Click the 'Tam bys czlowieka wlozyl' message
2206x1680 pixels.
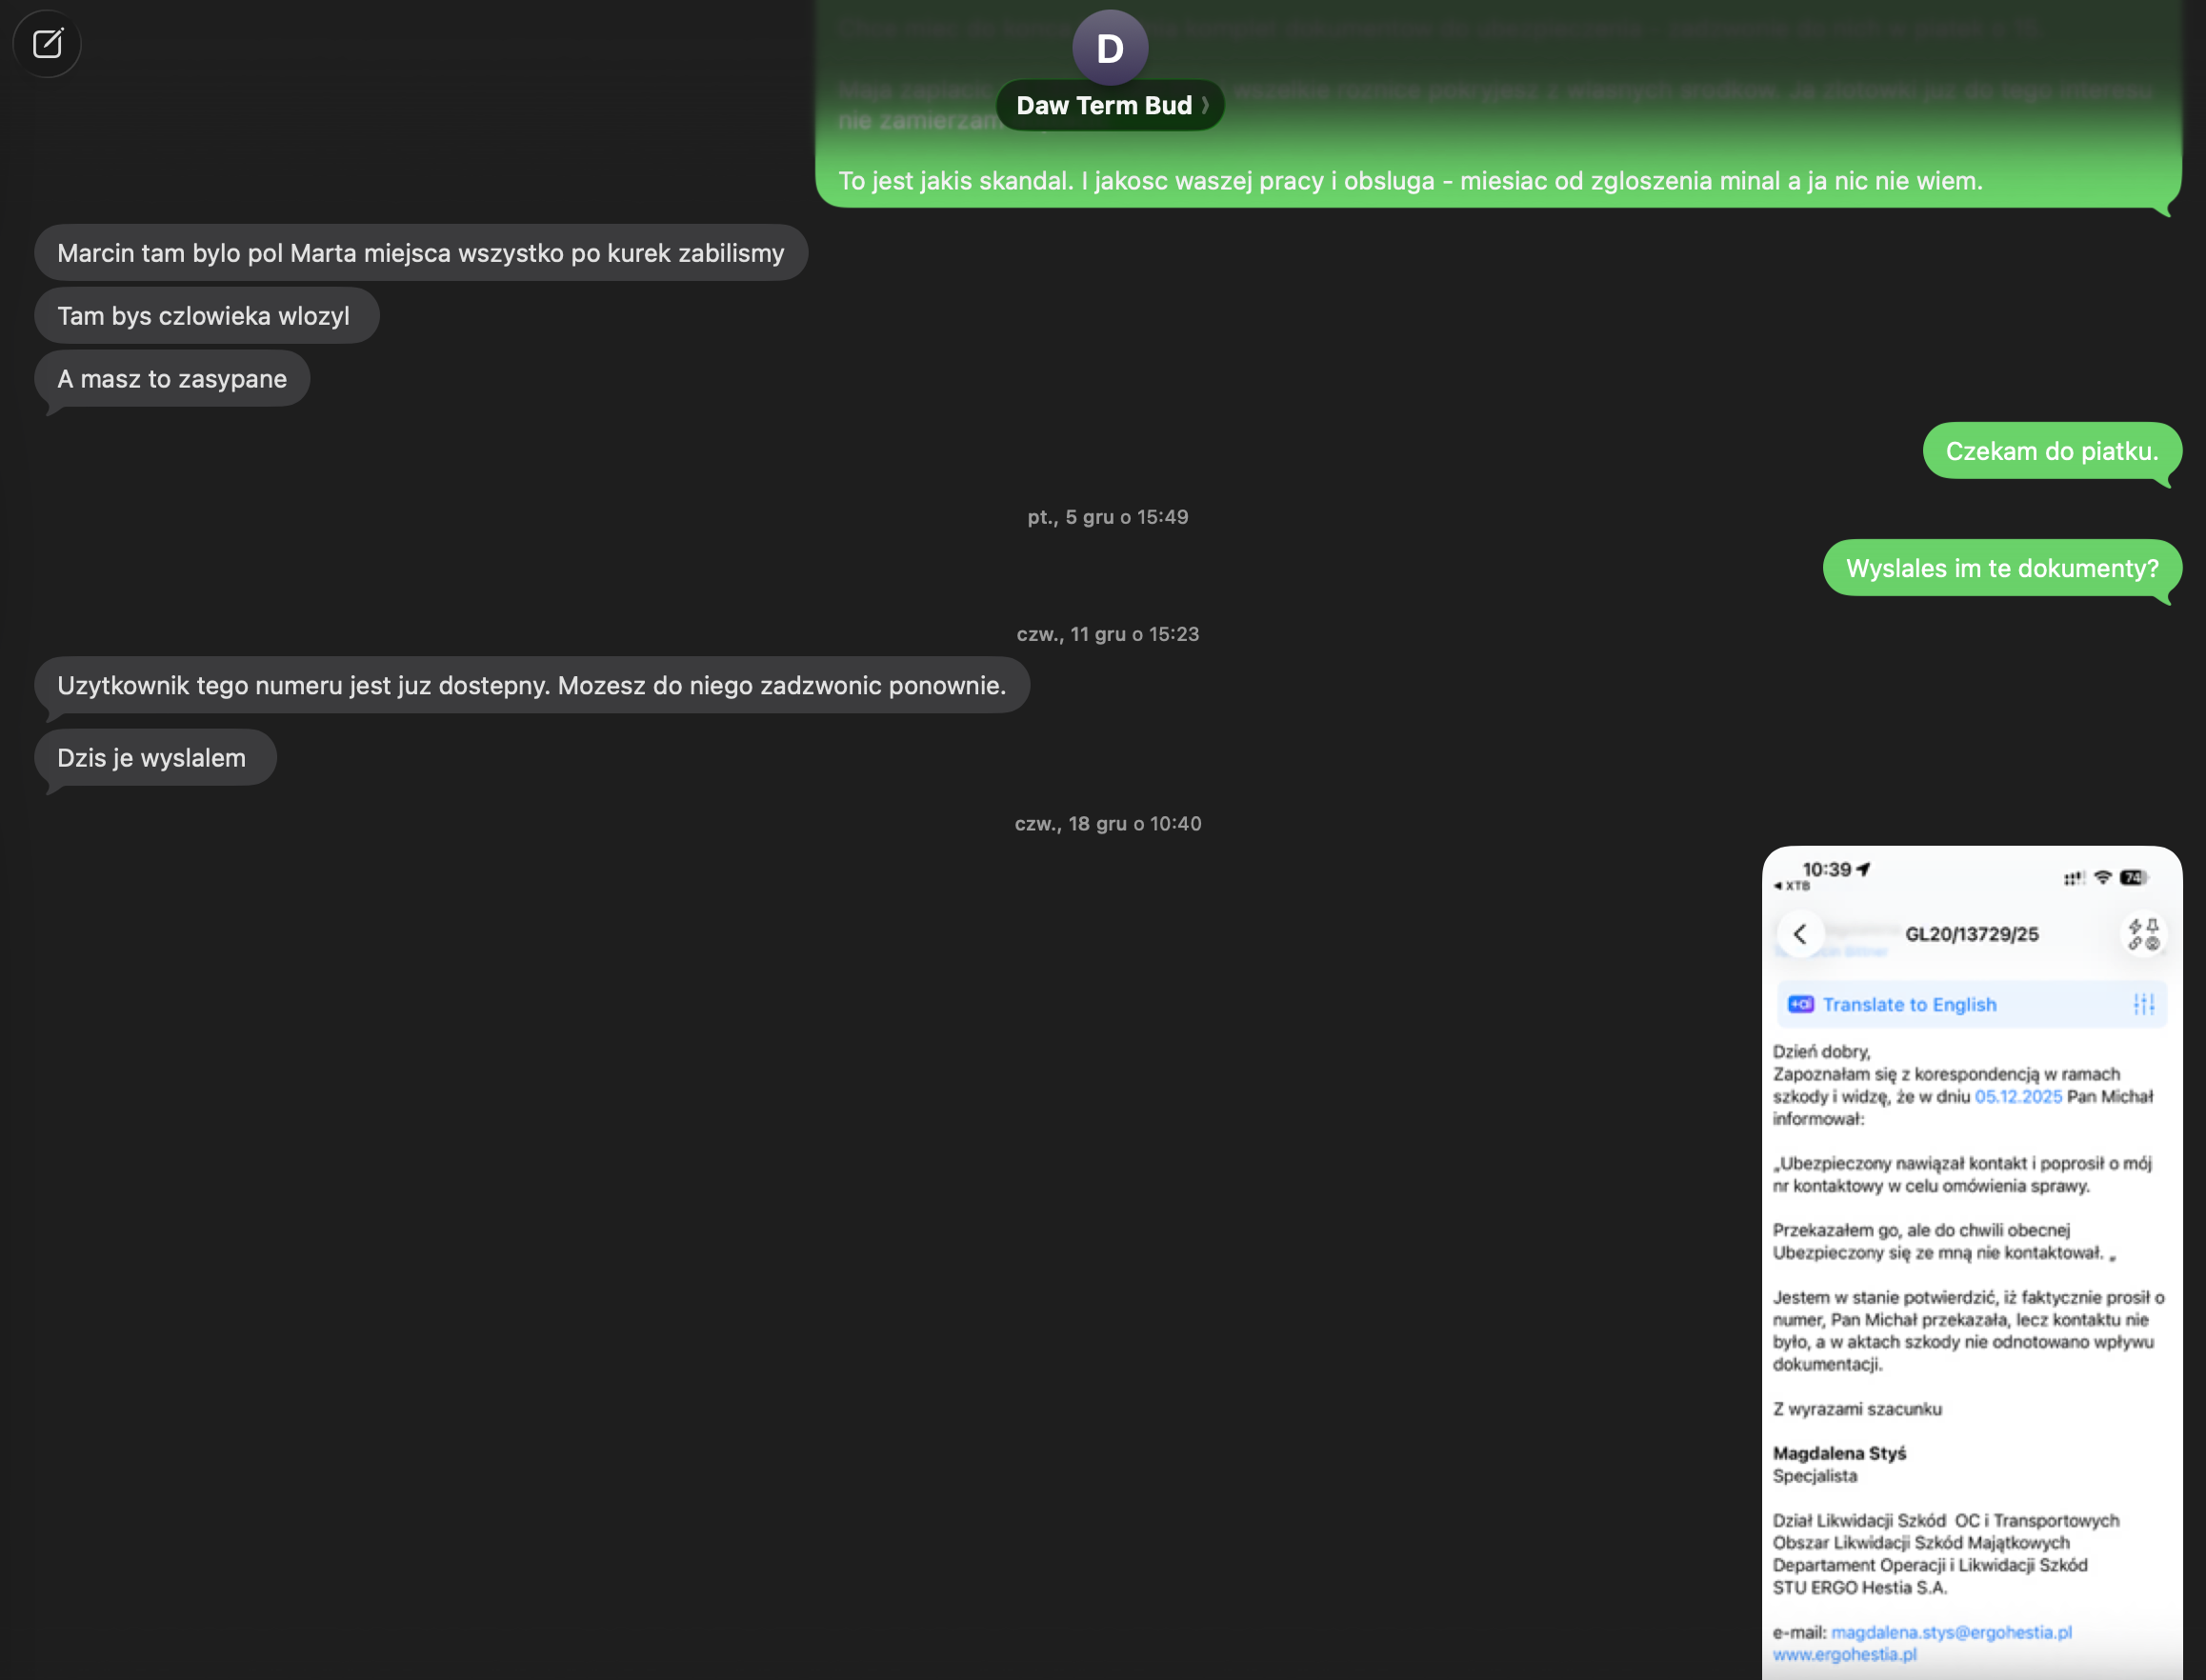pyautogui.click(x=204, y=316)
